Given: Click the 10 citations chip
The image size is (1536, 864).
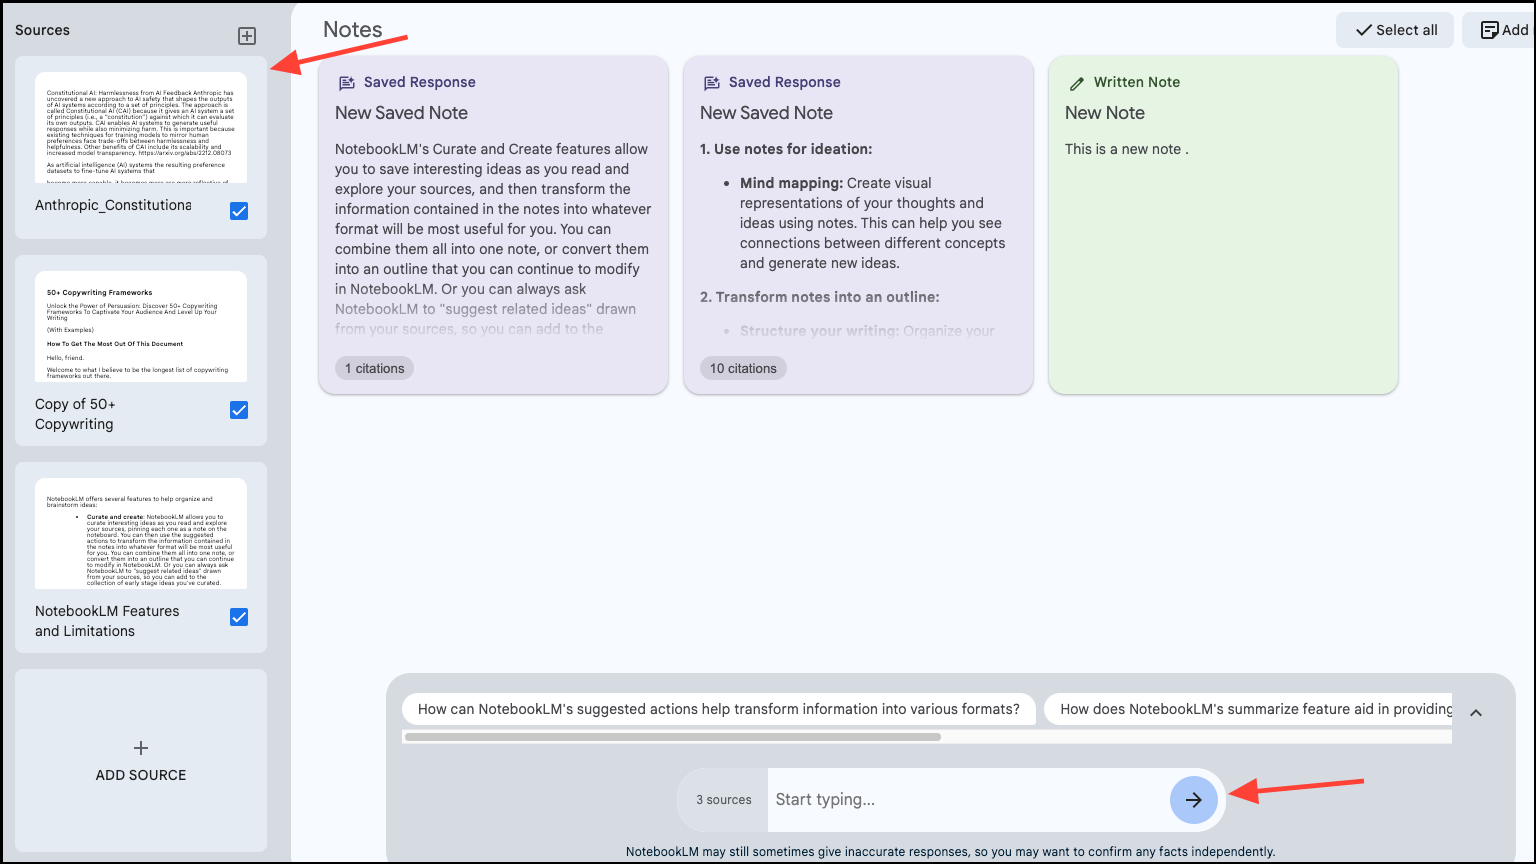Looking at the screenshot, I should (743, 368).
